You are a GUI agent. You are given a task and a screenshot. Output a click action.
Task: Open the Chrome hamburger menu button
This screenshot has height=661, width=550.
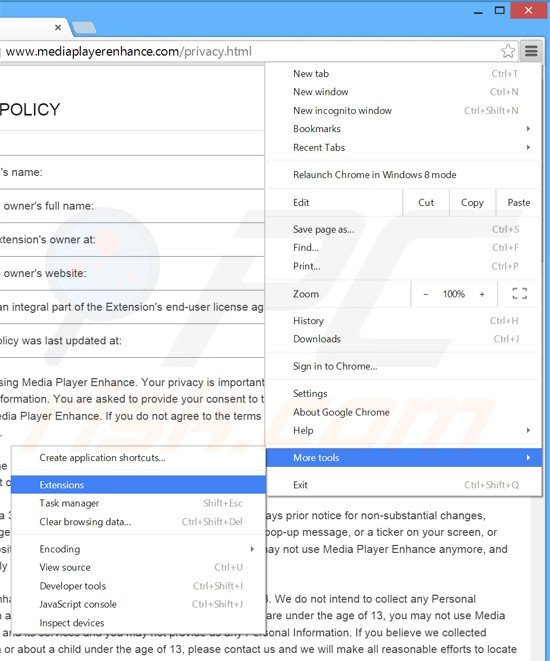(531, 51)
